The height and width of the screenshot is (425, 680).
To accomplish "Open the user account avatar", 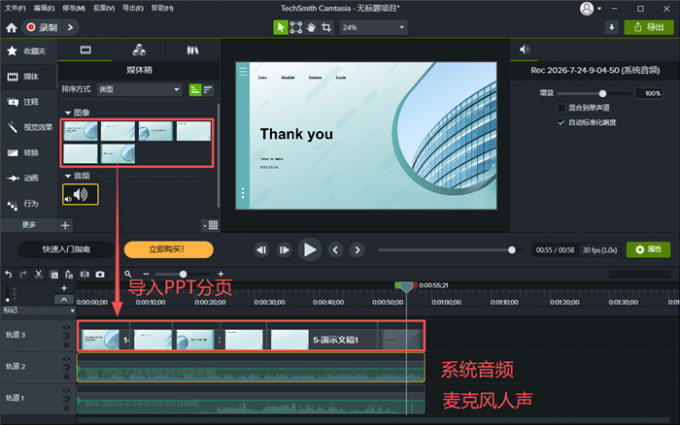I will pos(586,8).
